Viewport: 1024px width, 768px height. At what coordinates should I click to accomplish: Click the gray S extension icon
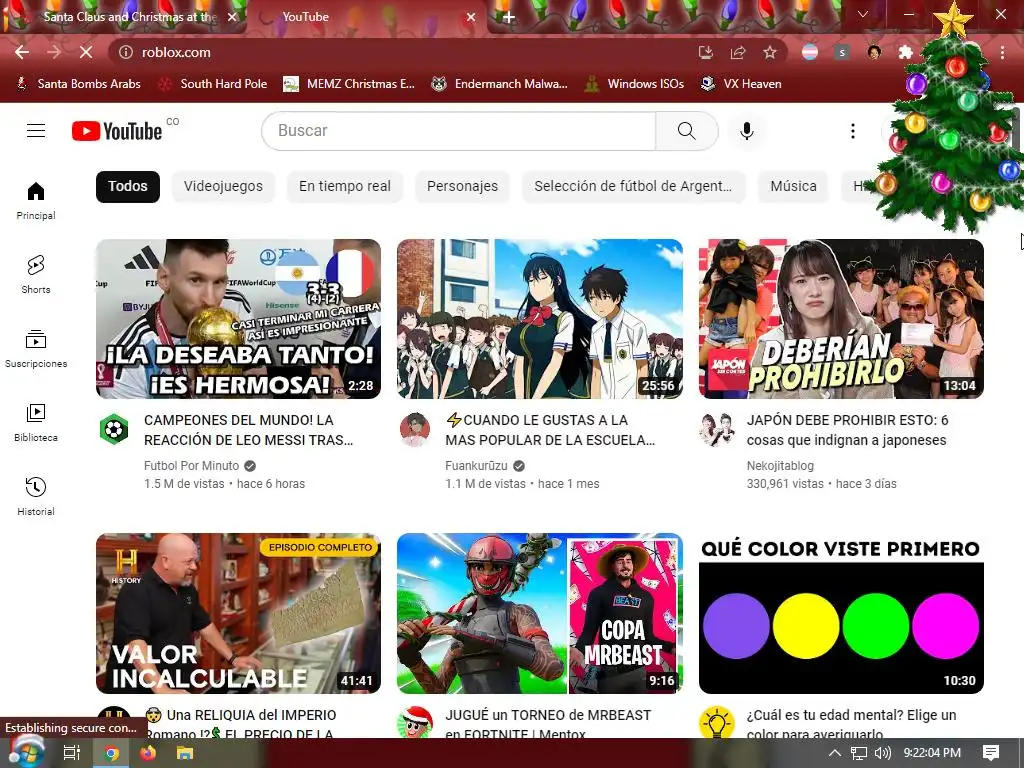coord(842,52)
